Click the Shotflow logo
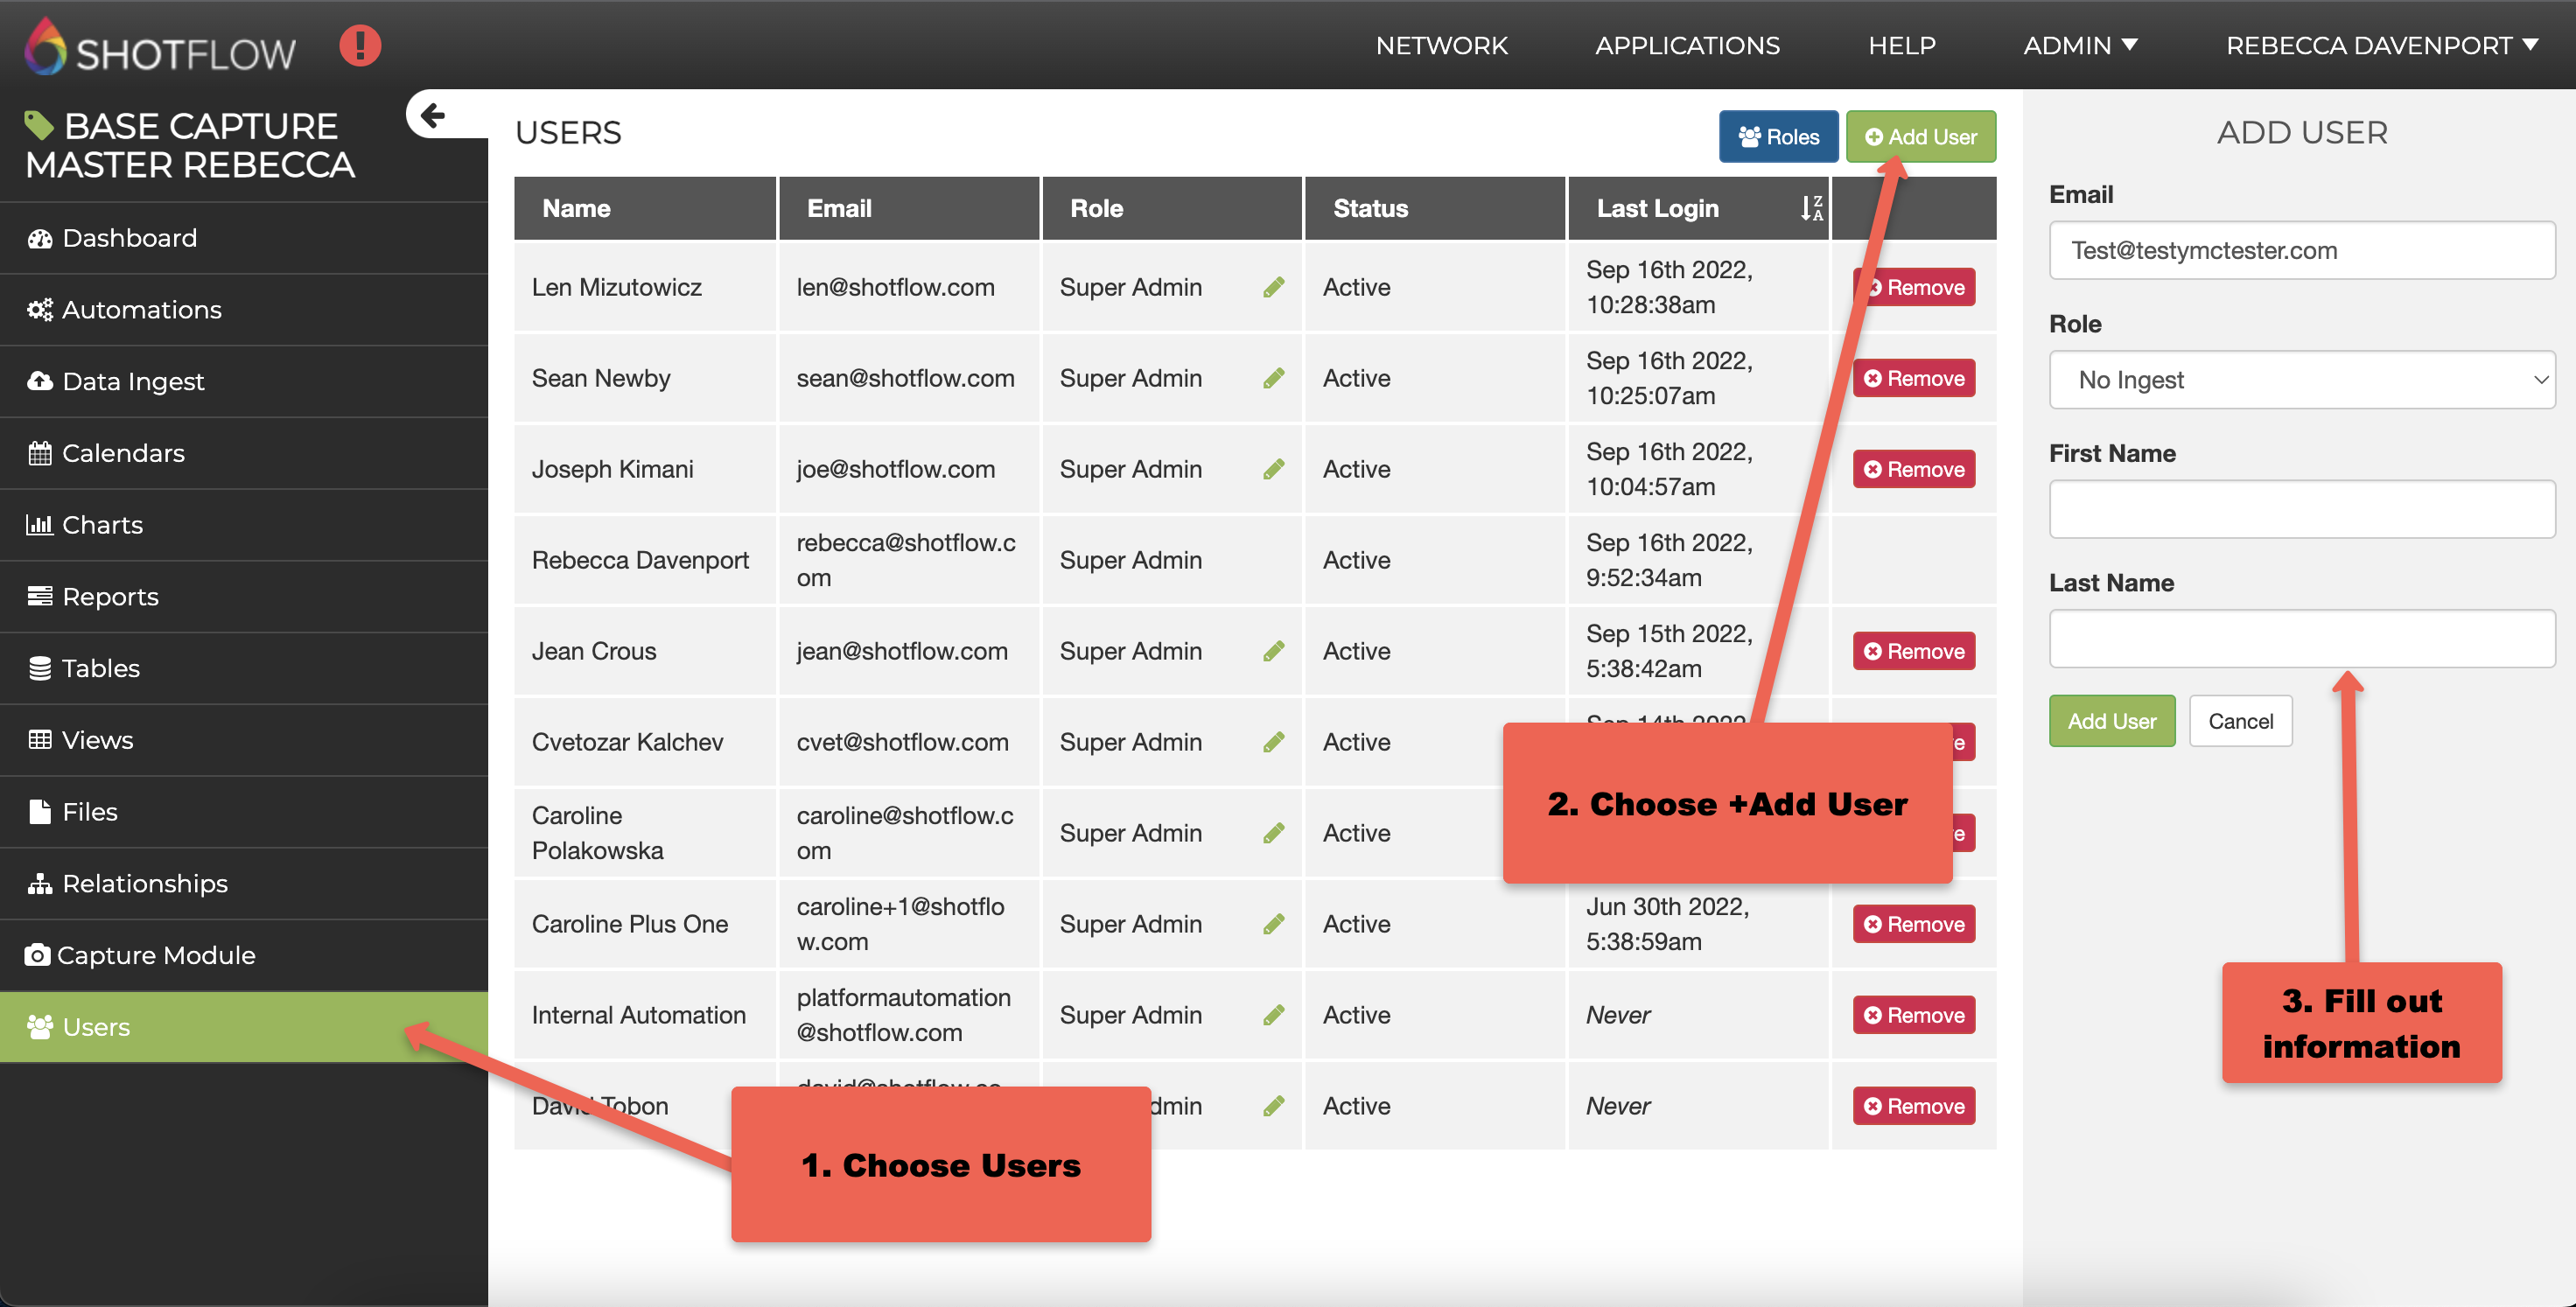The image size is (2576, 1307). (x=160, y=47)
